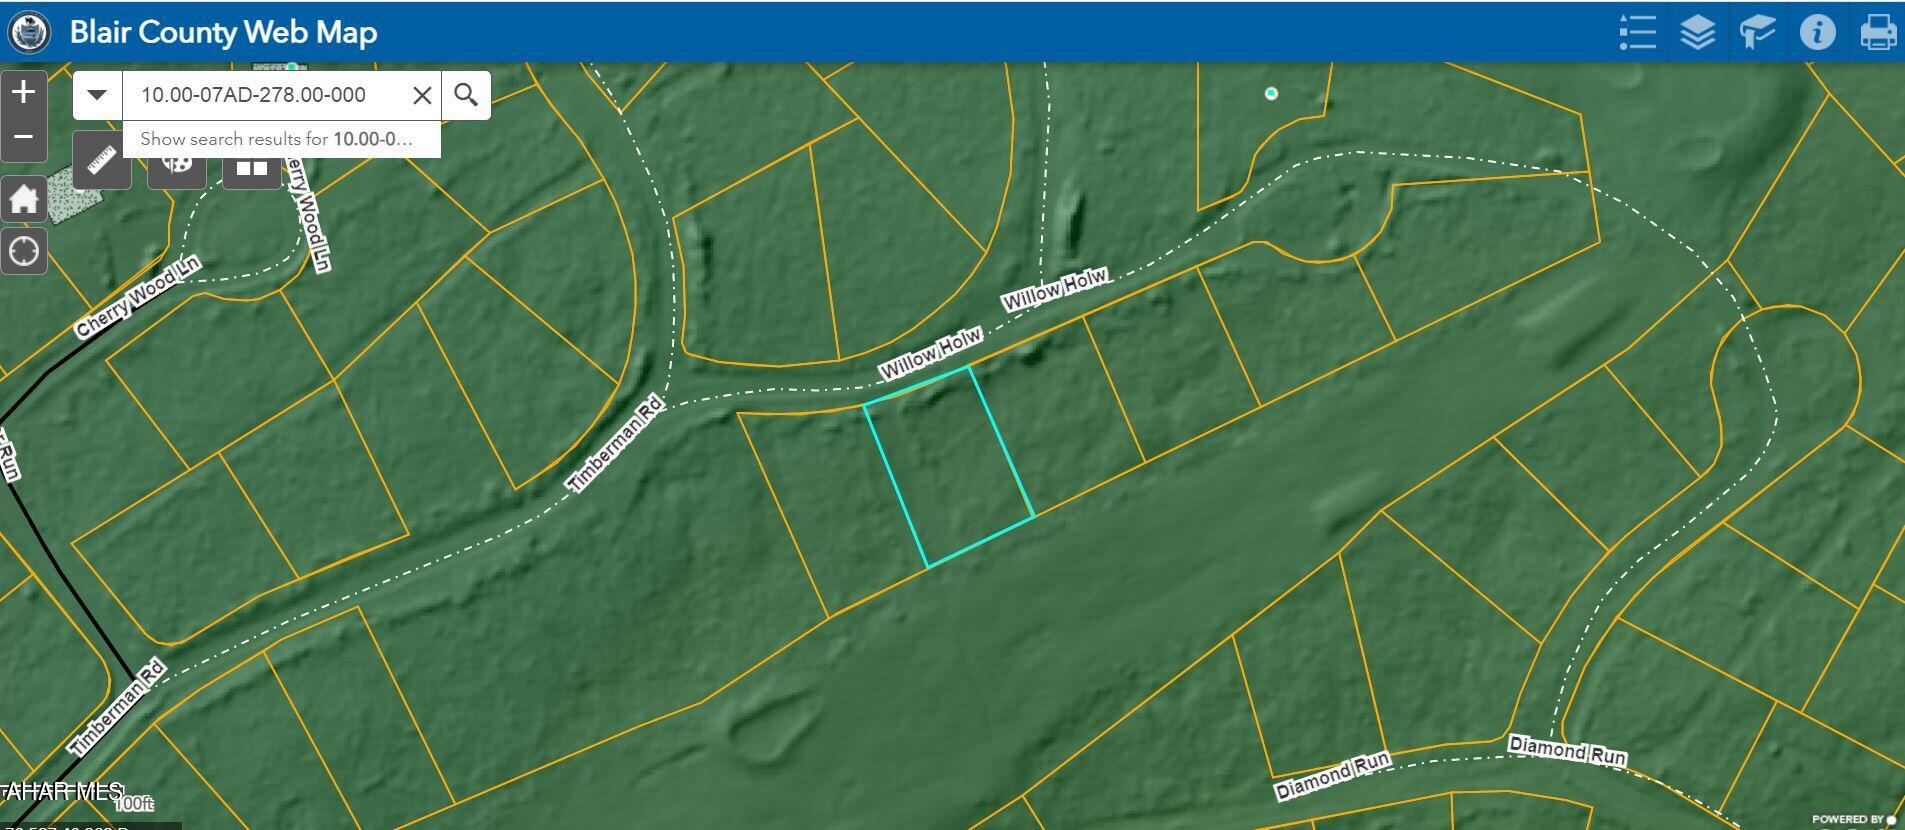Screen dimensions: 1905x830
Task: Open the basemap gallery grid
Action: [251, 168]
